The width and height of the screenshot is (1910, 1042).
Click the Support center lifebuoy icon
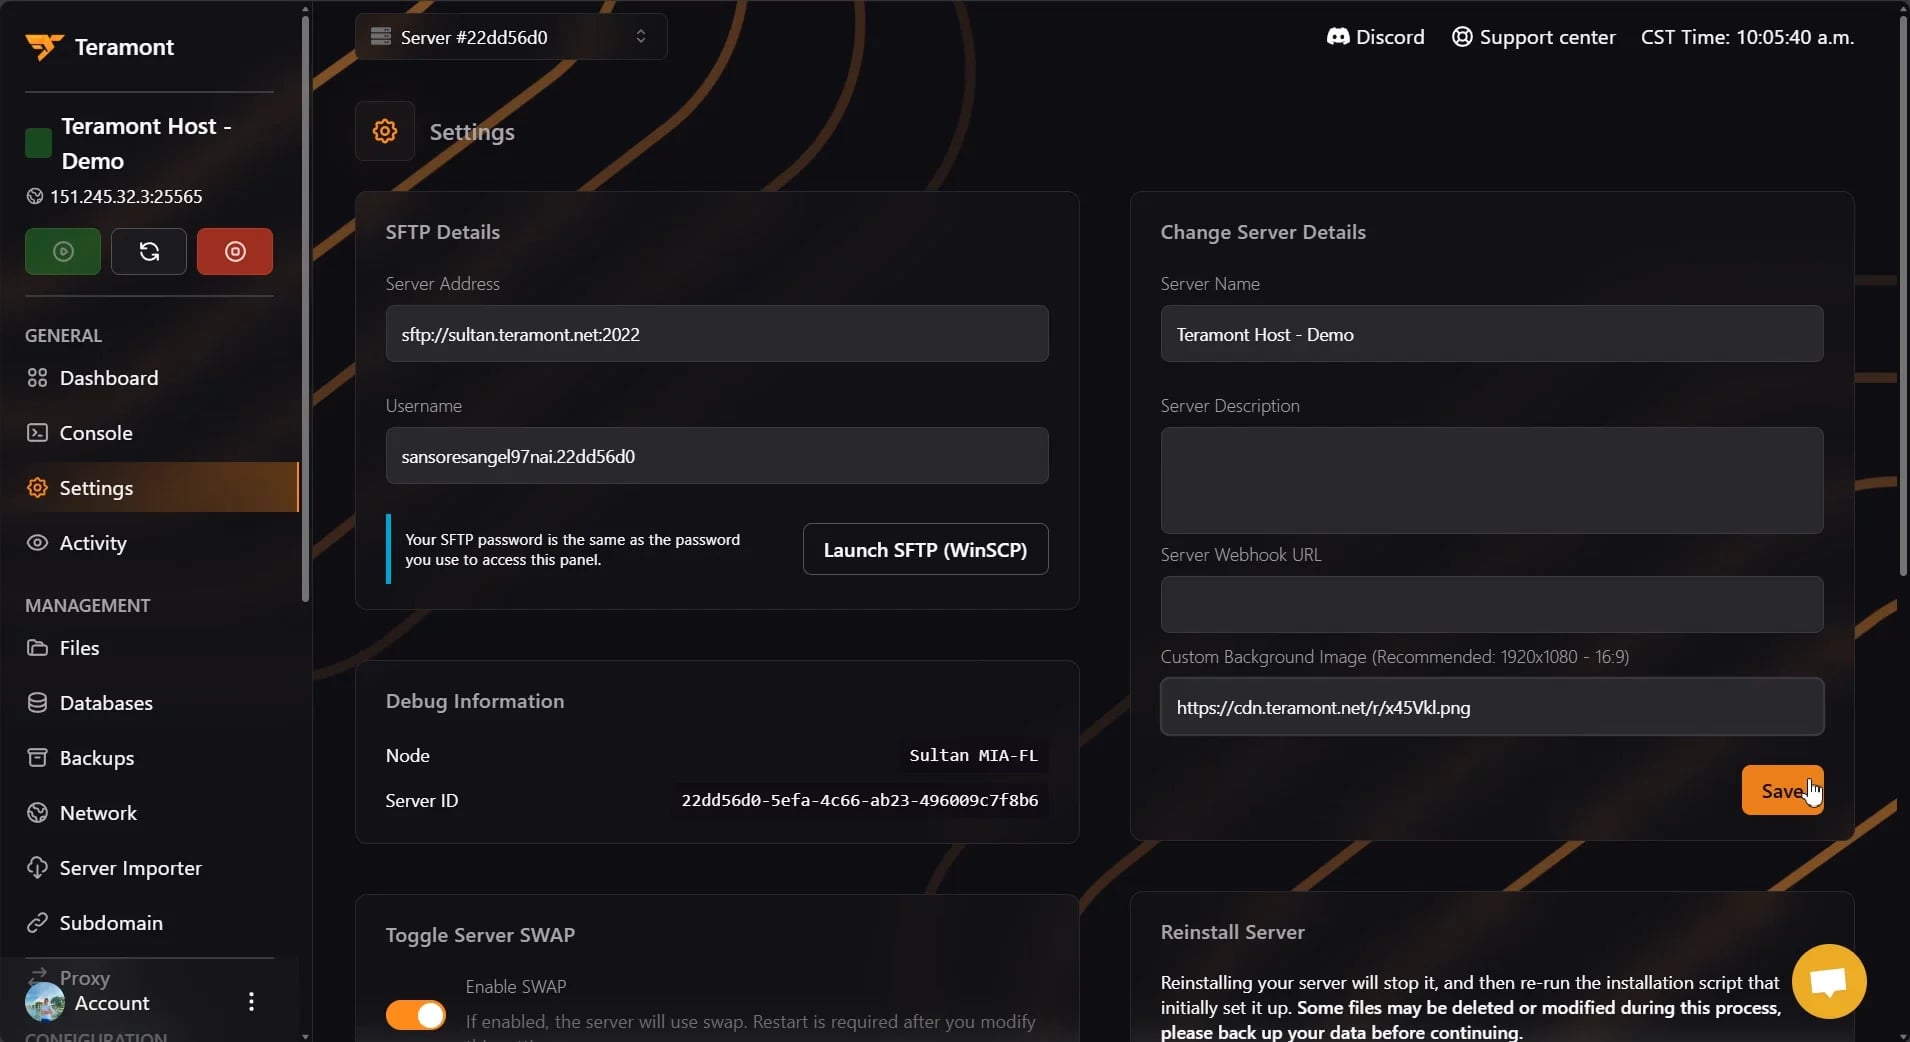(x=1462, y=37)
